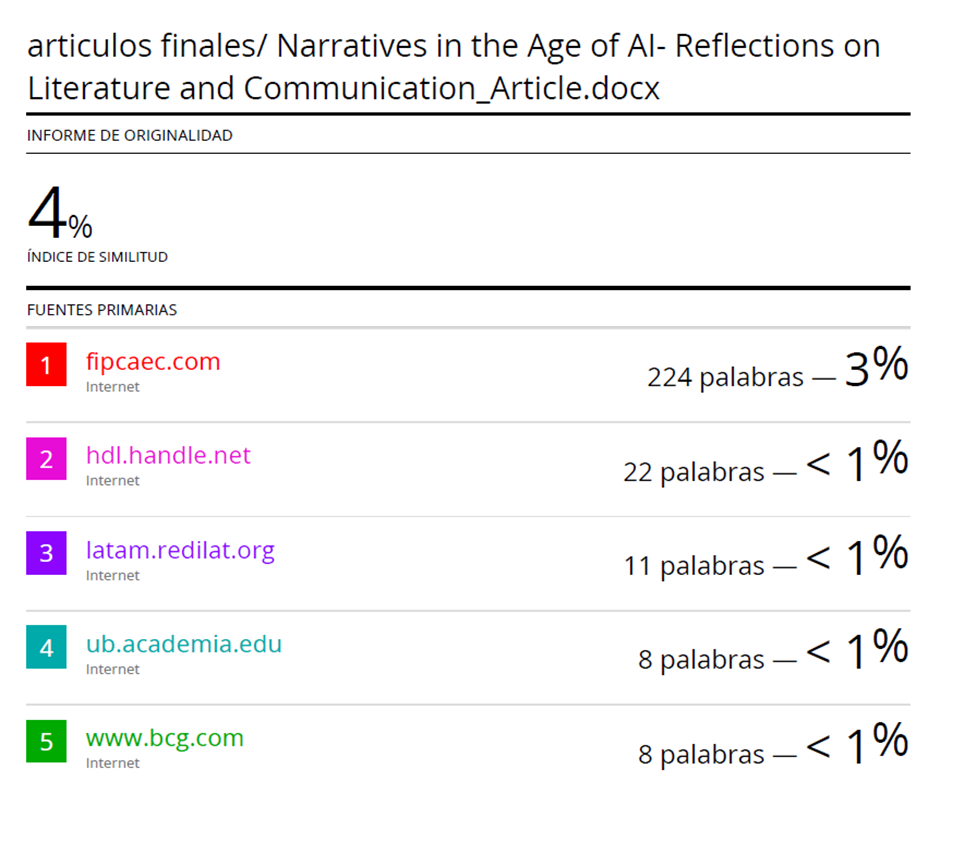Viewport: 964px width, 853px height.
Task: Click the teal number 4 source badge
Action: coord(46,648)
